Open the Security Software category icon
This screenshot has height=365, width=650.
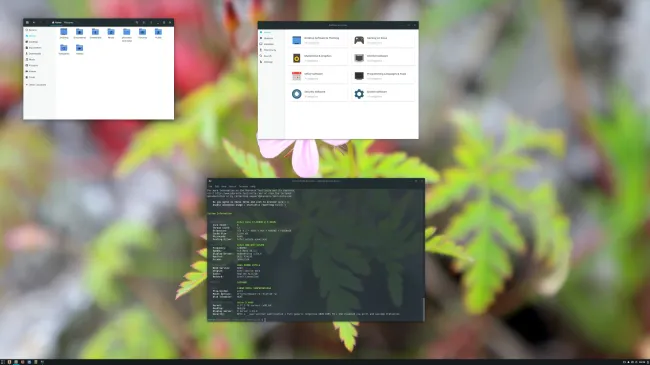(296, 94)
